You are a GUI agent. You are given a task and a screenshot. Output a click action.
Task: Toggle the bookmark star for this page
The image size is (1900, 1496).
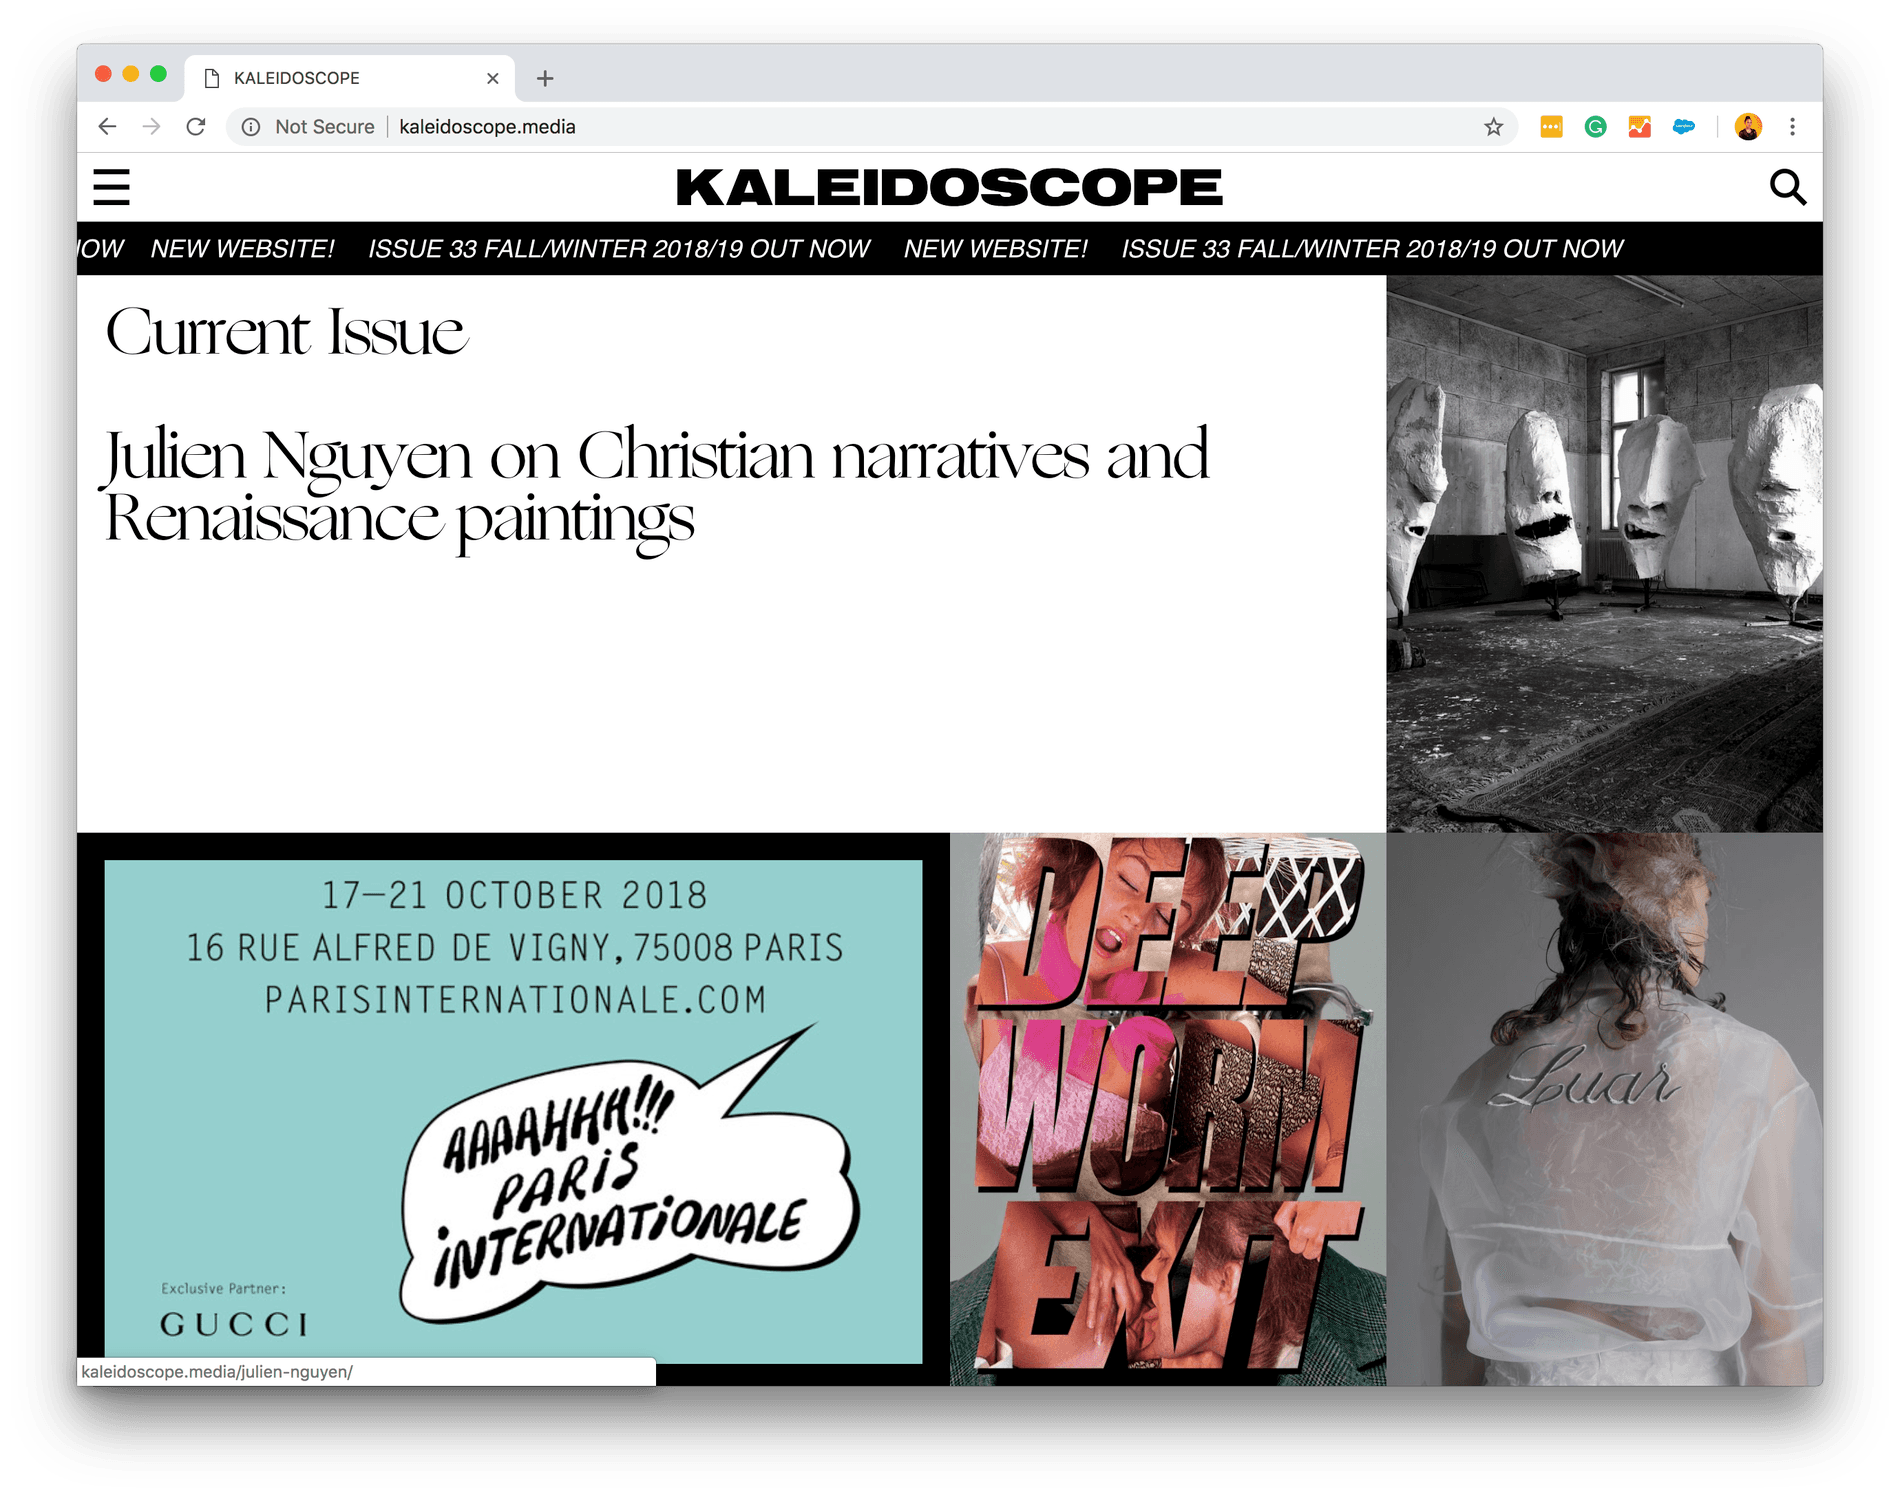pos(1493,127)
